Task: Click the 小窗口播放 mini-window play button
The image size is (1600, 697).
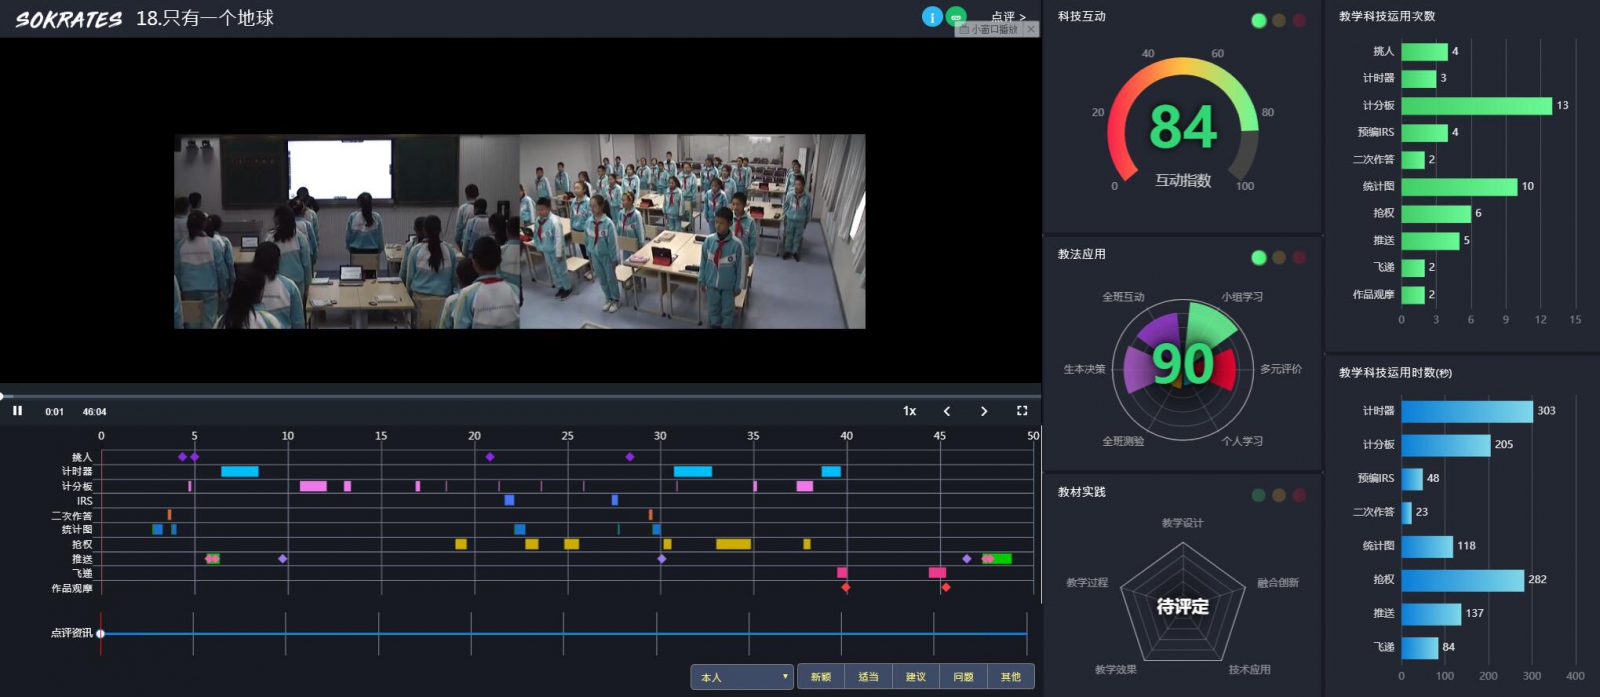Action: 989,30
